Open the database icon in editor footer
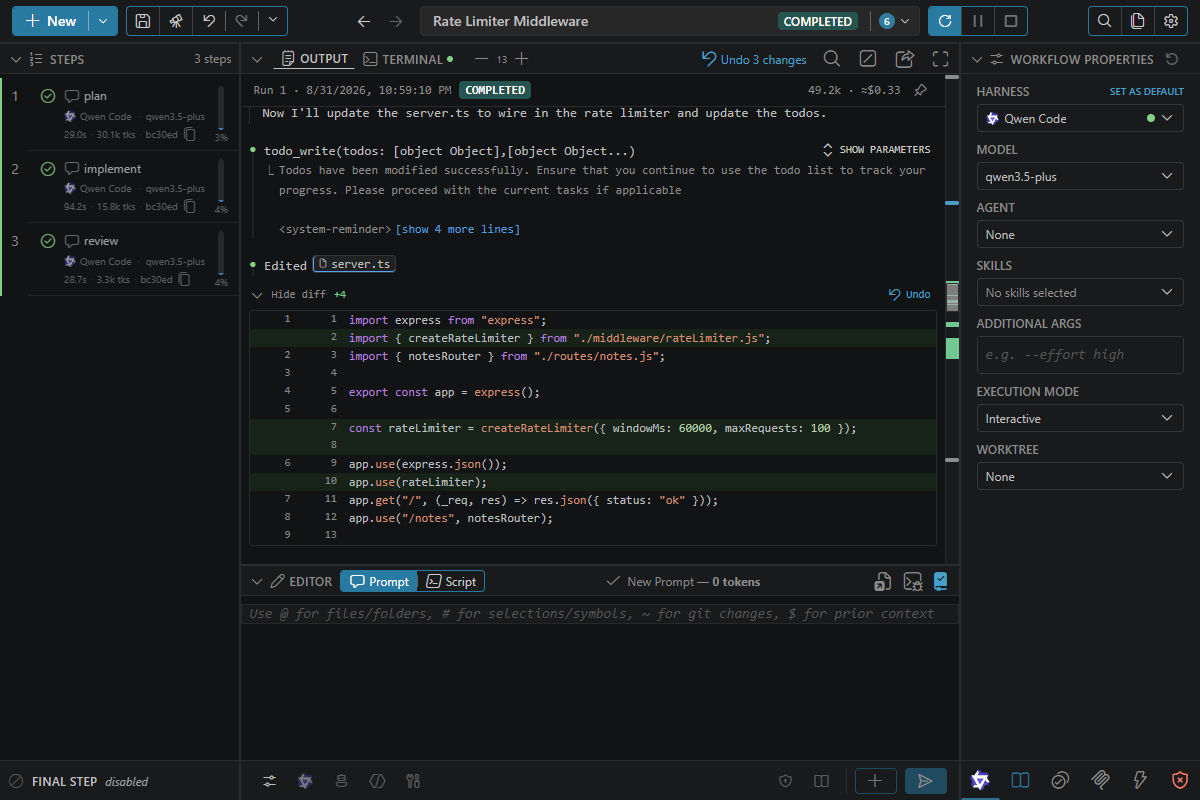1200x800 pixels. pos(341,781)
